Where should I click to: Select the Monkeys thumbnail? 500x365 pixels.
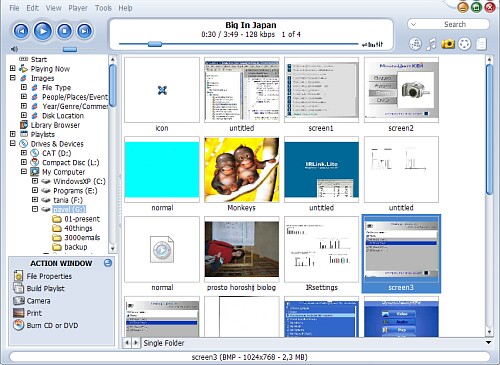242,170
